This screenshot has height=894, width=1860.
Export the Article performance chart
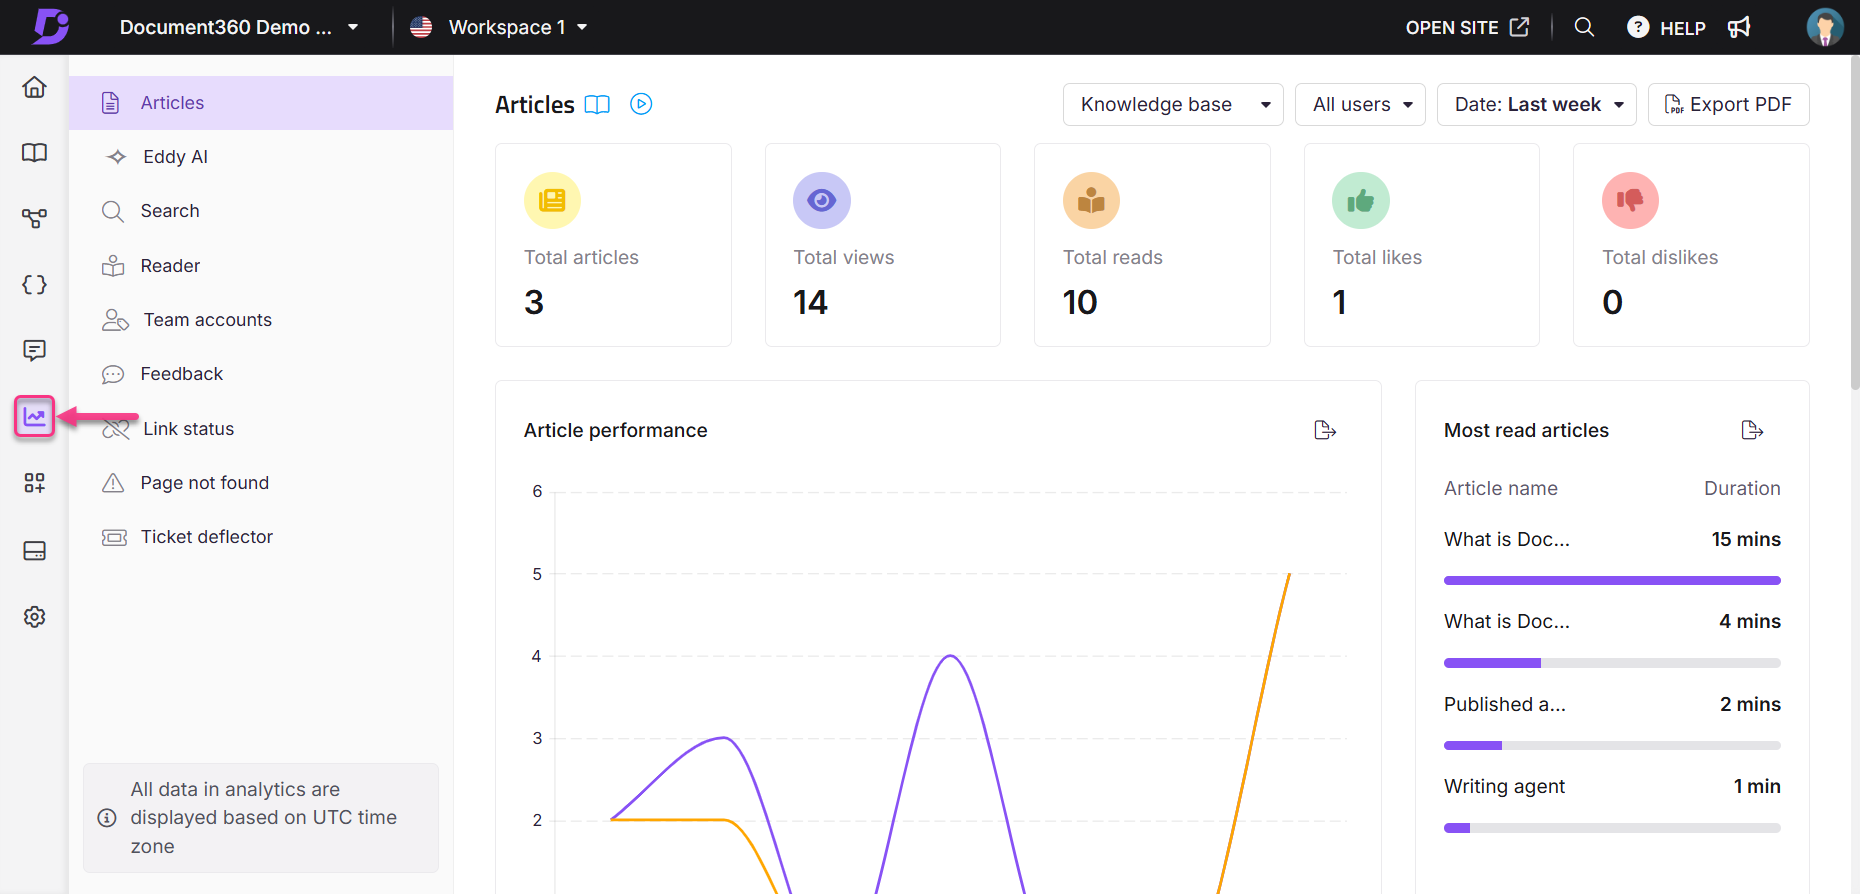[1325, 430]
